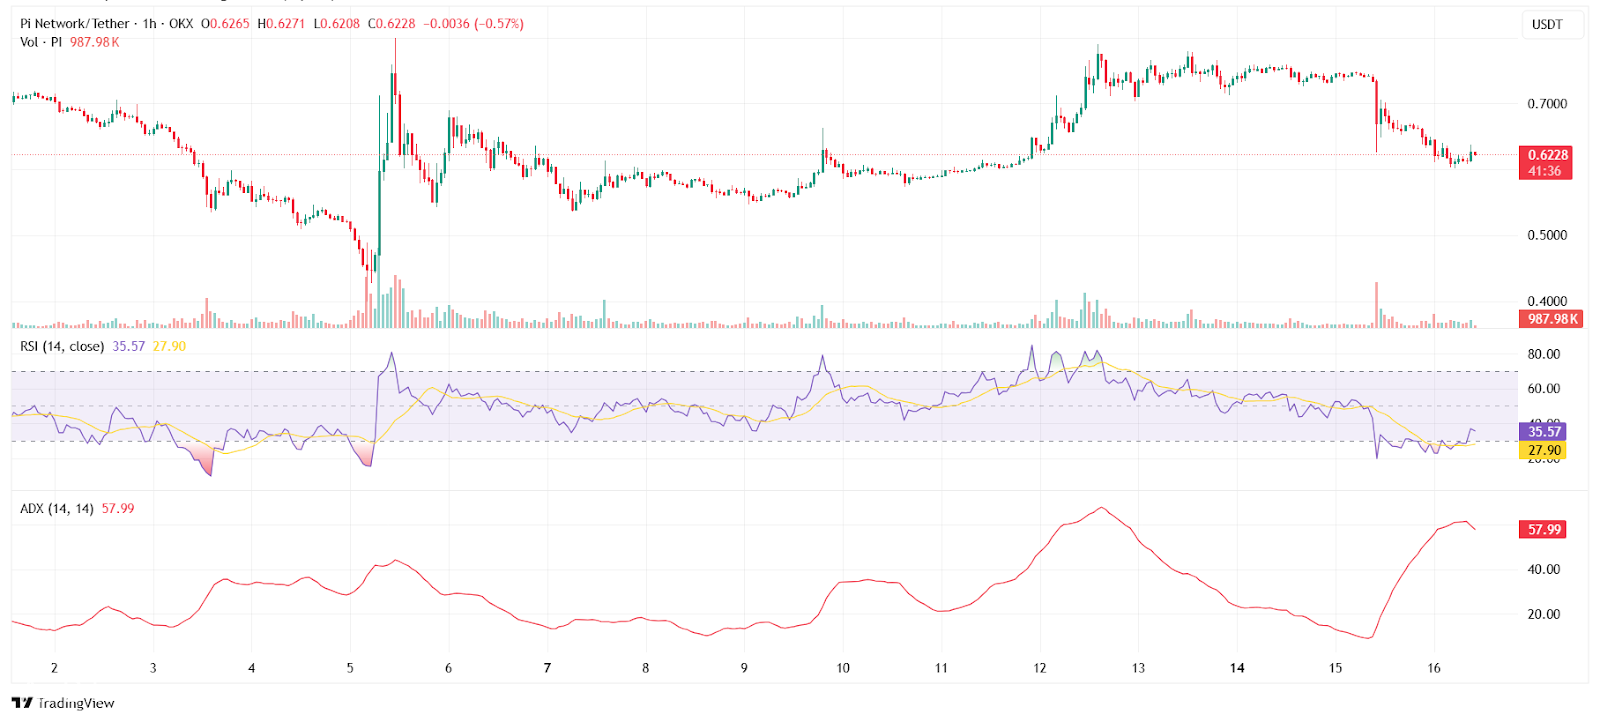Screen dimensions: 1600x722
Task: Click bold date label 14 on time axis
Action: pos(1237,668)
